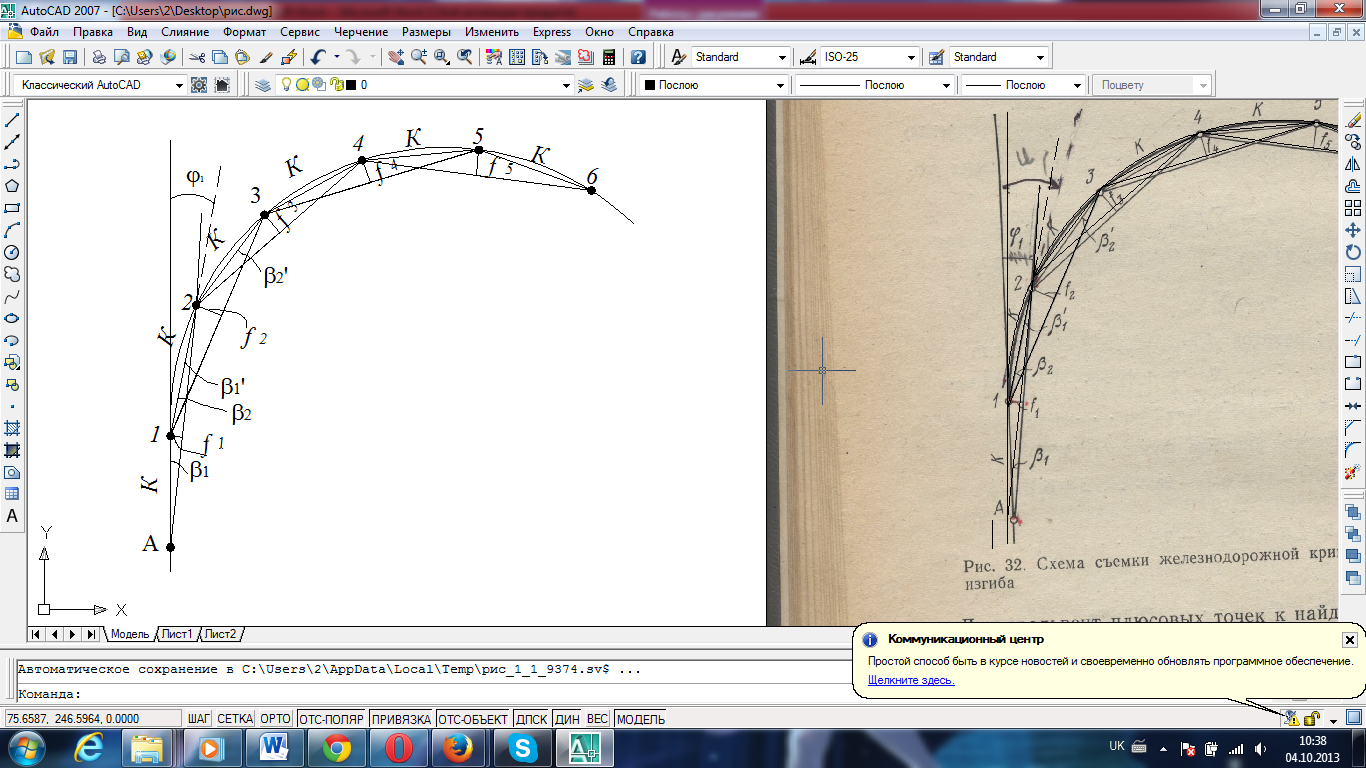The height and width of the screenshot is (768, 1366).
Task: Toggle ДИН dynamic input
Action: pyautogui.click(x=568, y=719)
